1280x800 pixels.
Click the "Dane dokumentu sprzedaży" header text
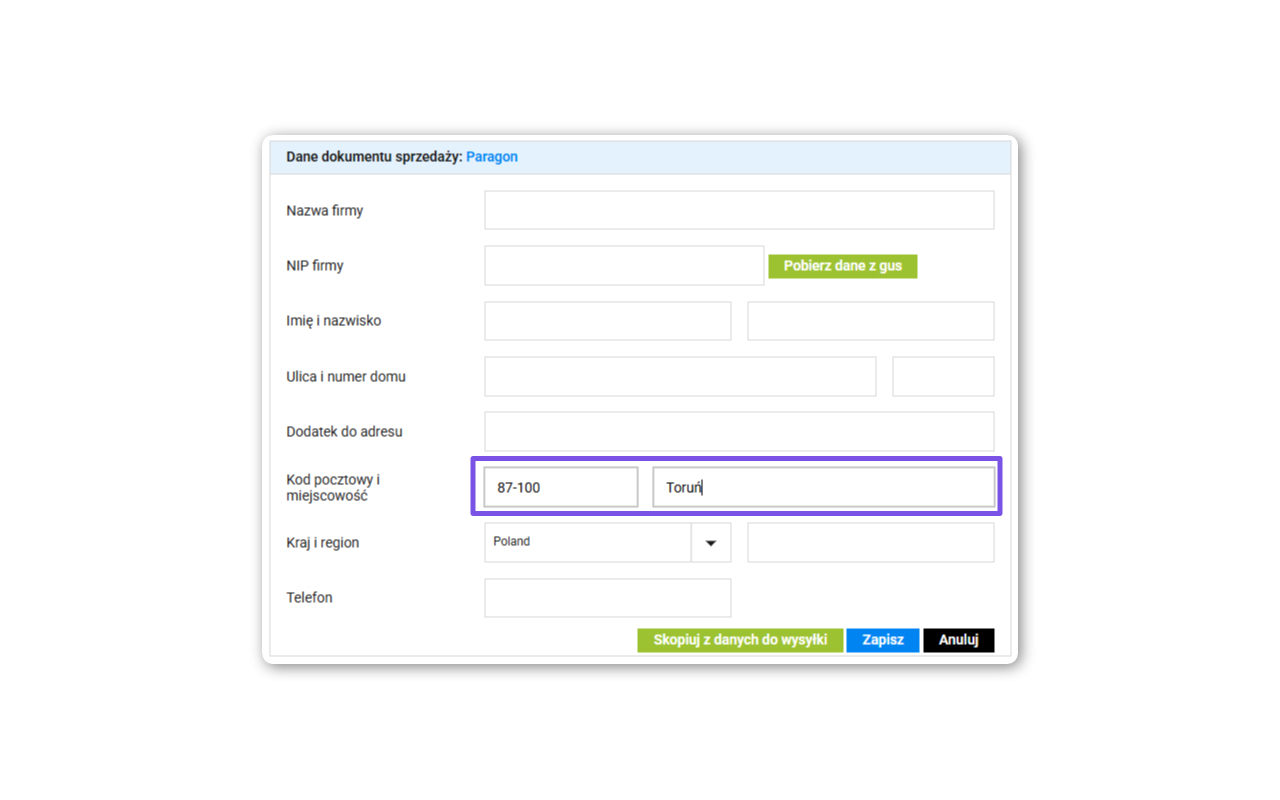(x=374, y=157)
